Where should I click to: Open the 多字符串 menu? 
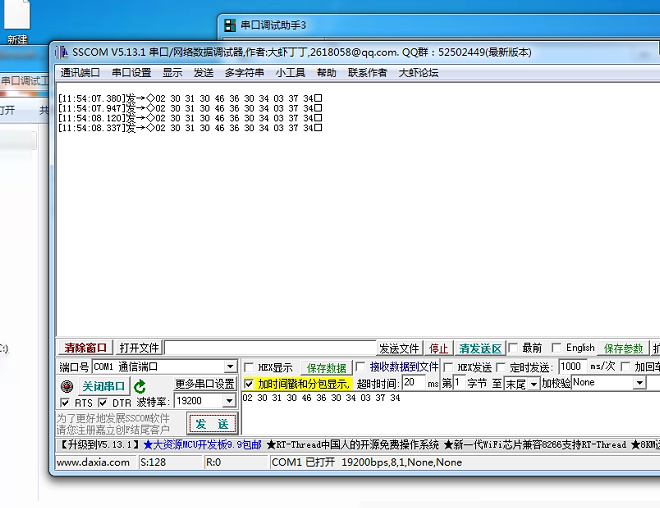pos(244,72)
